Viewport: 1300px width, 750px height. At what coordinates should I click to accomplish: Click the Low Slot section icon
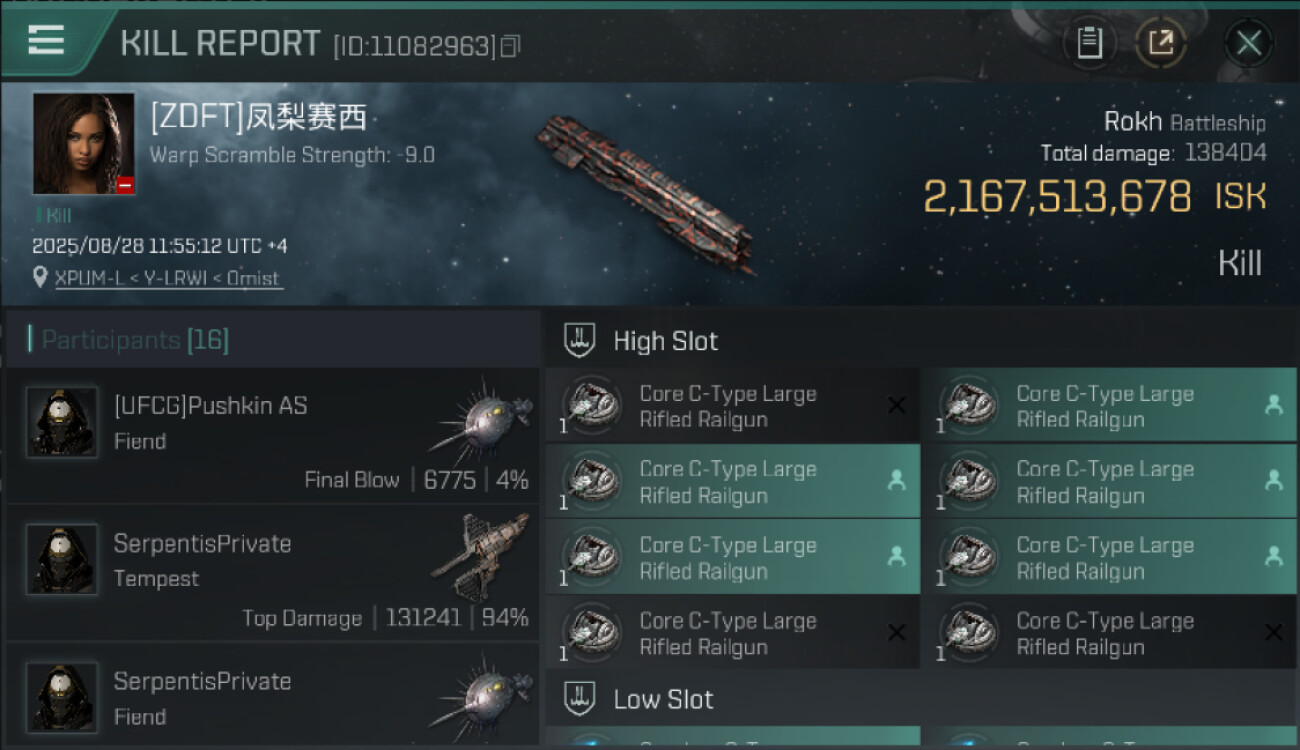[x=580, y=699]
